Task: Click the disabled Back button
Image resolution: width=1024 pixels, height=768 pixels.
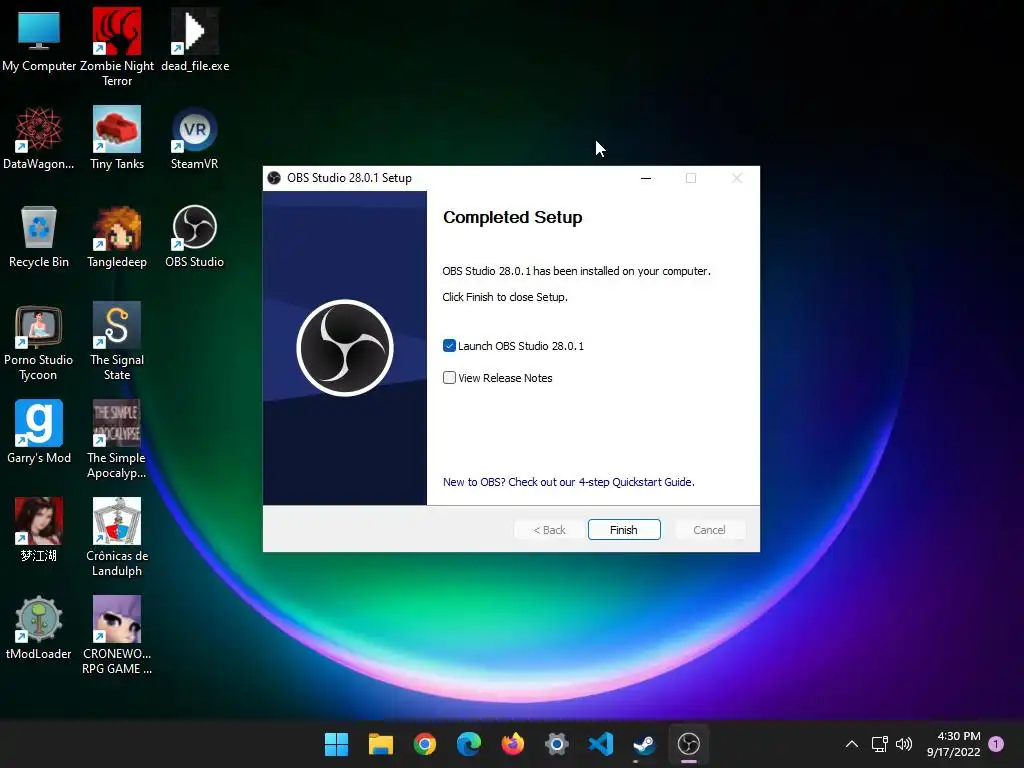Action: [x=549, y=530]
